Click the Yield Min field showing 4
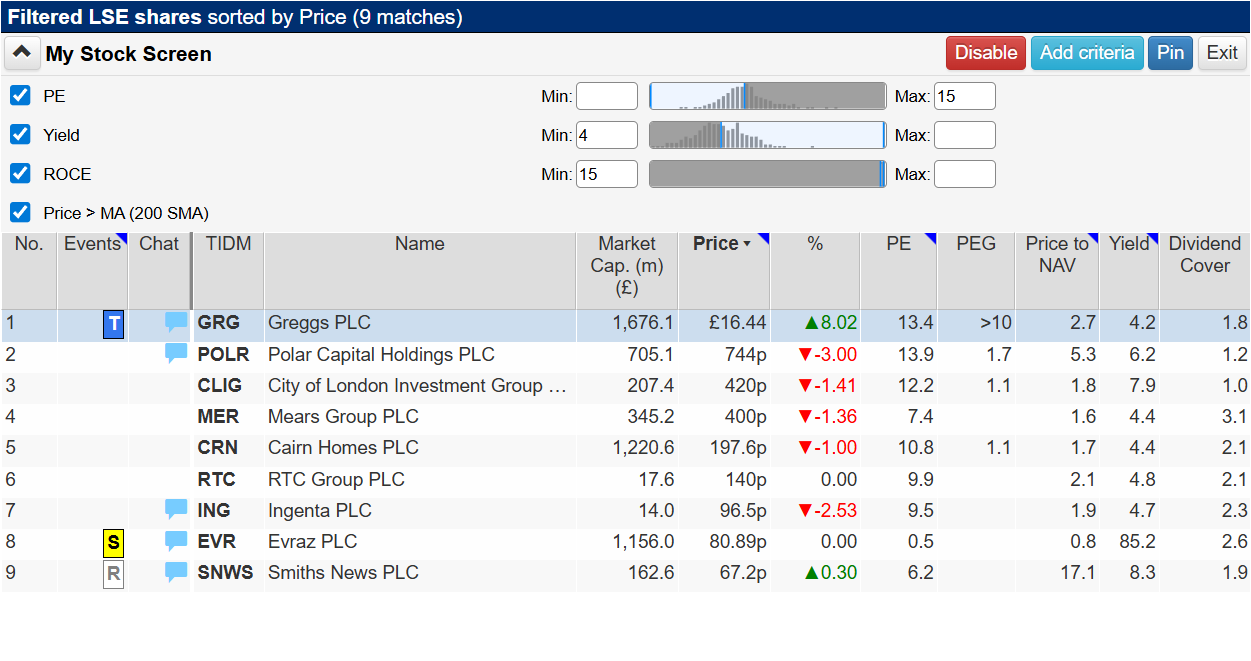This screenshot has height=661, width=1251. click(x=607, y=135)
